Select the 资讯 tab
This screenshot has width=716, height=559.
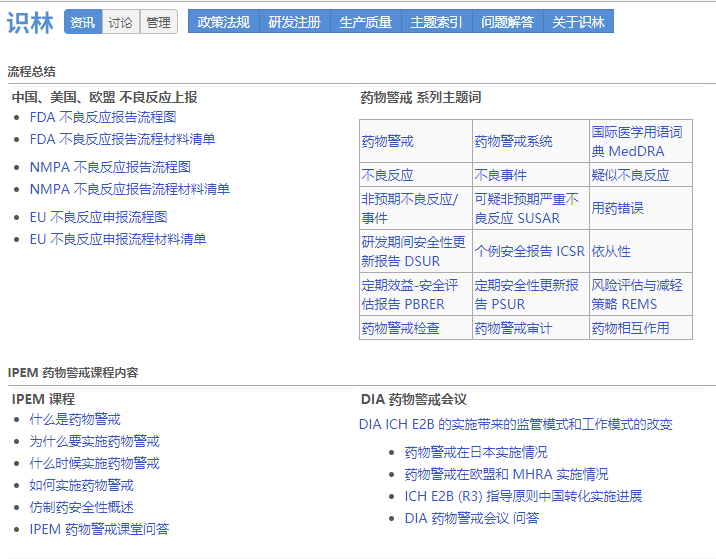pyautogui.click(x=83, y=22)
